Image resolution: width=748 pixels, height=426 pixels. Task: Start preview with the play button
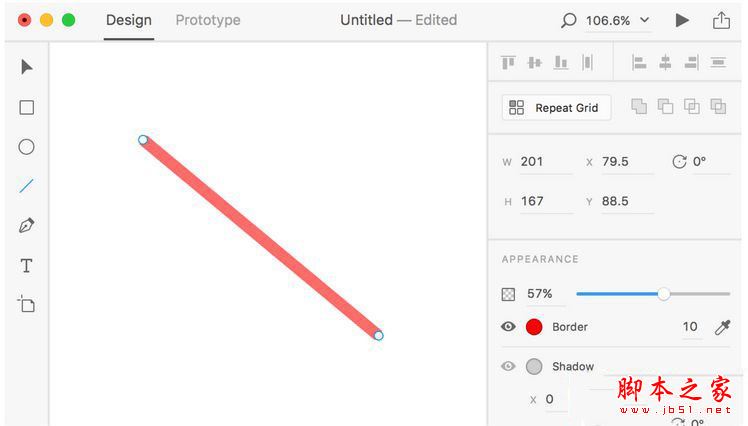coord(682,21)
